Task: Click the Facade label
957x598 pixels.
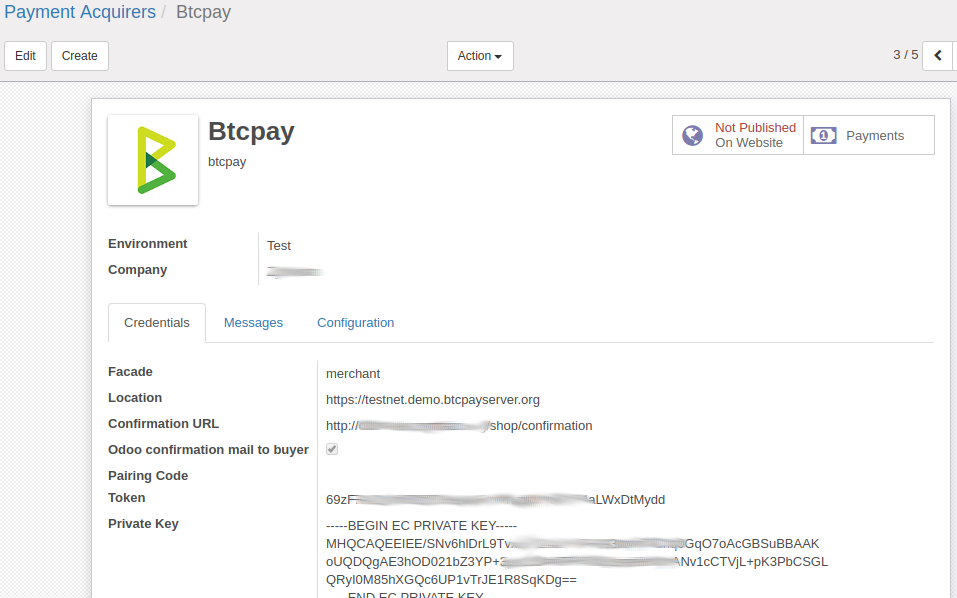Action: pos(130,372)
